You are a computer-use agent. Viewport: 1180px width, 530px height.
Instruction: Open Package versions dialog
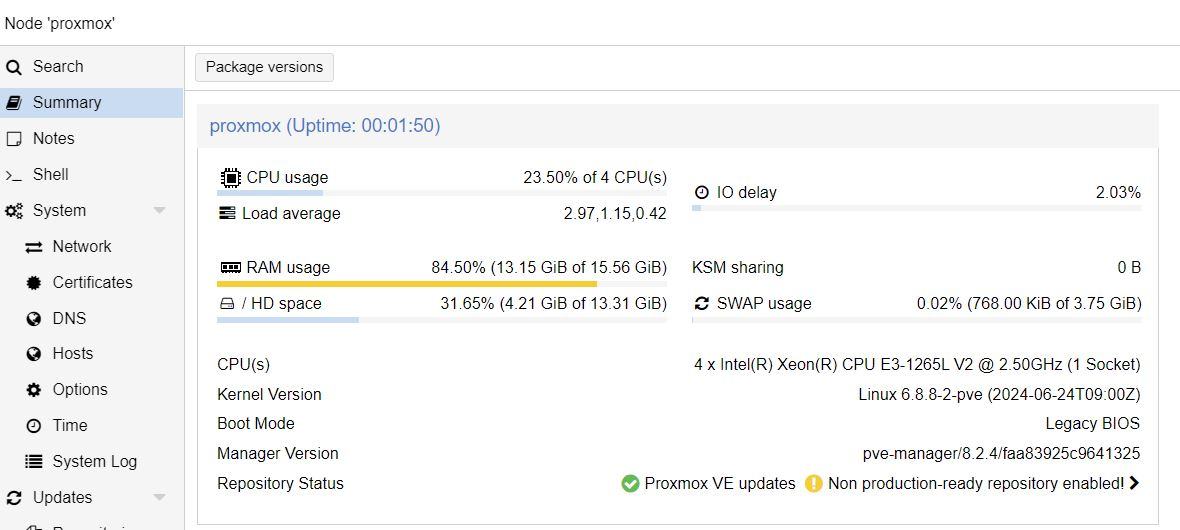tap(264, 67)
